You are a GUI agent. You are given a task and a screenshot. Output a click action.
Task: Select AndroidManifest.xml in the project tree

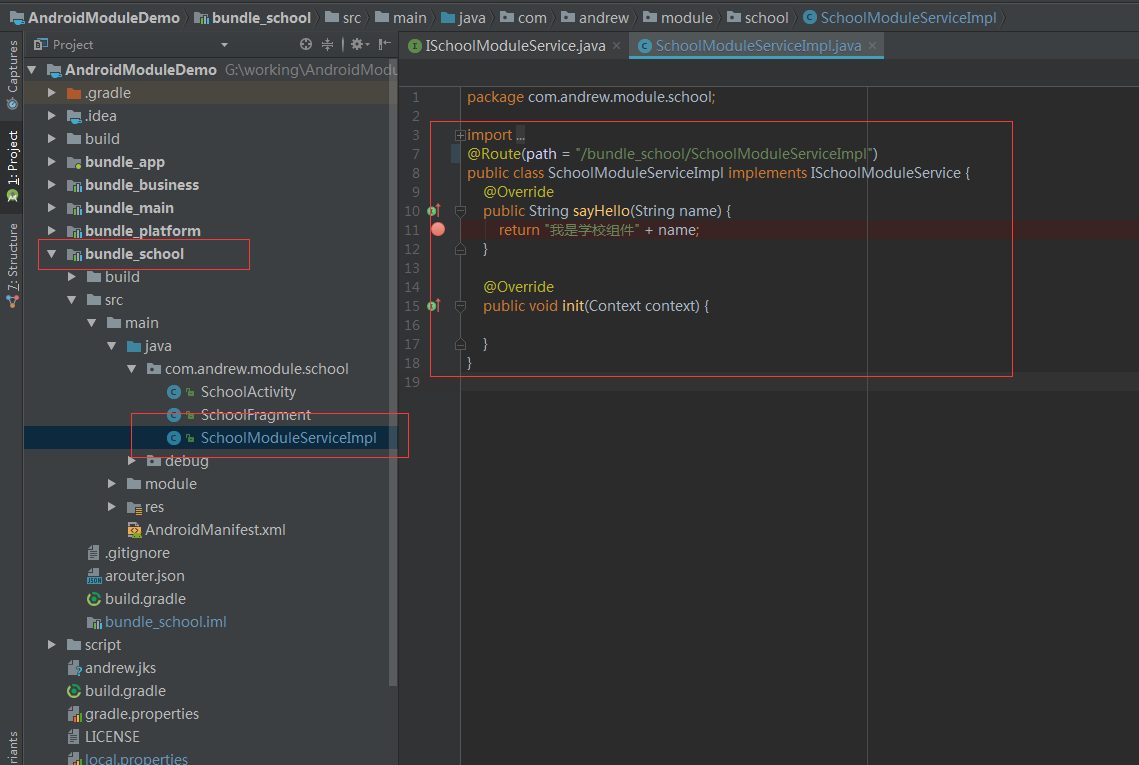click(215, 530)
